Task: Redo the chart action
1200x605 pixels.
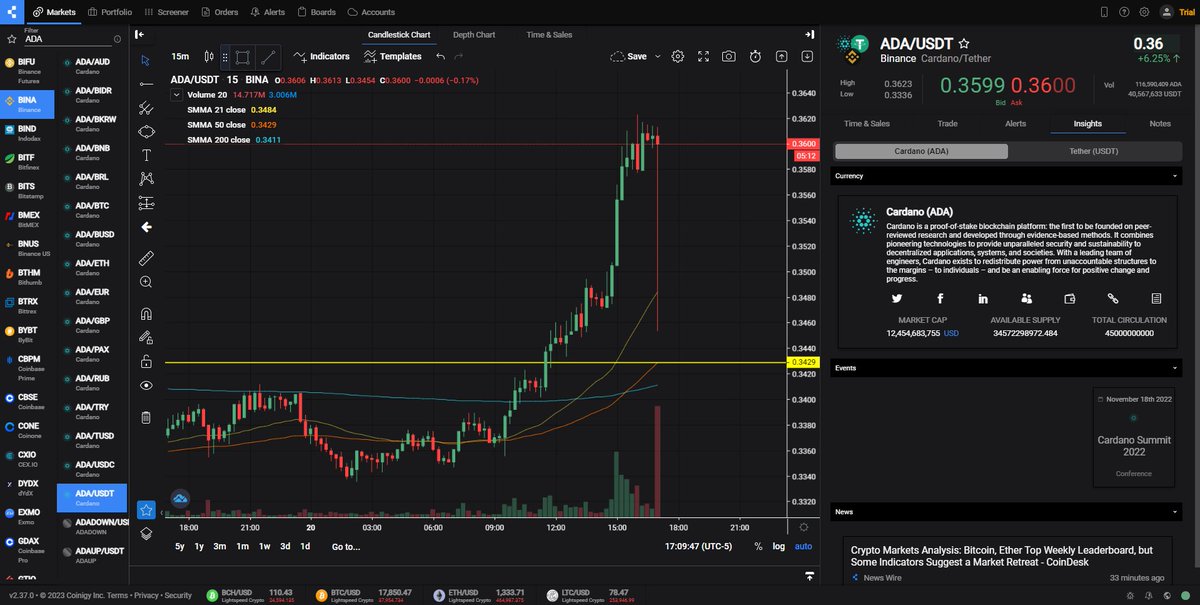Action: coord(459,57)
